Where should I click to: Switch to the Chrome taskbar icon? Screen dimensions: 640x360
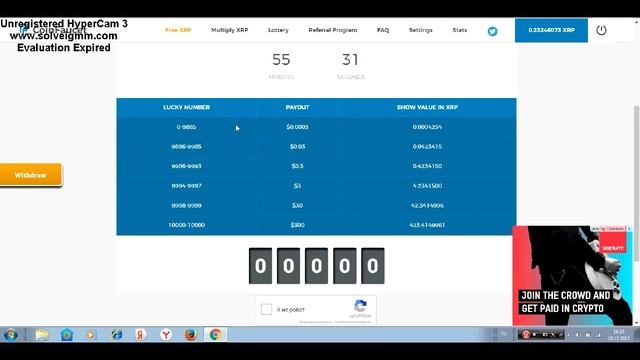[215, 335]
